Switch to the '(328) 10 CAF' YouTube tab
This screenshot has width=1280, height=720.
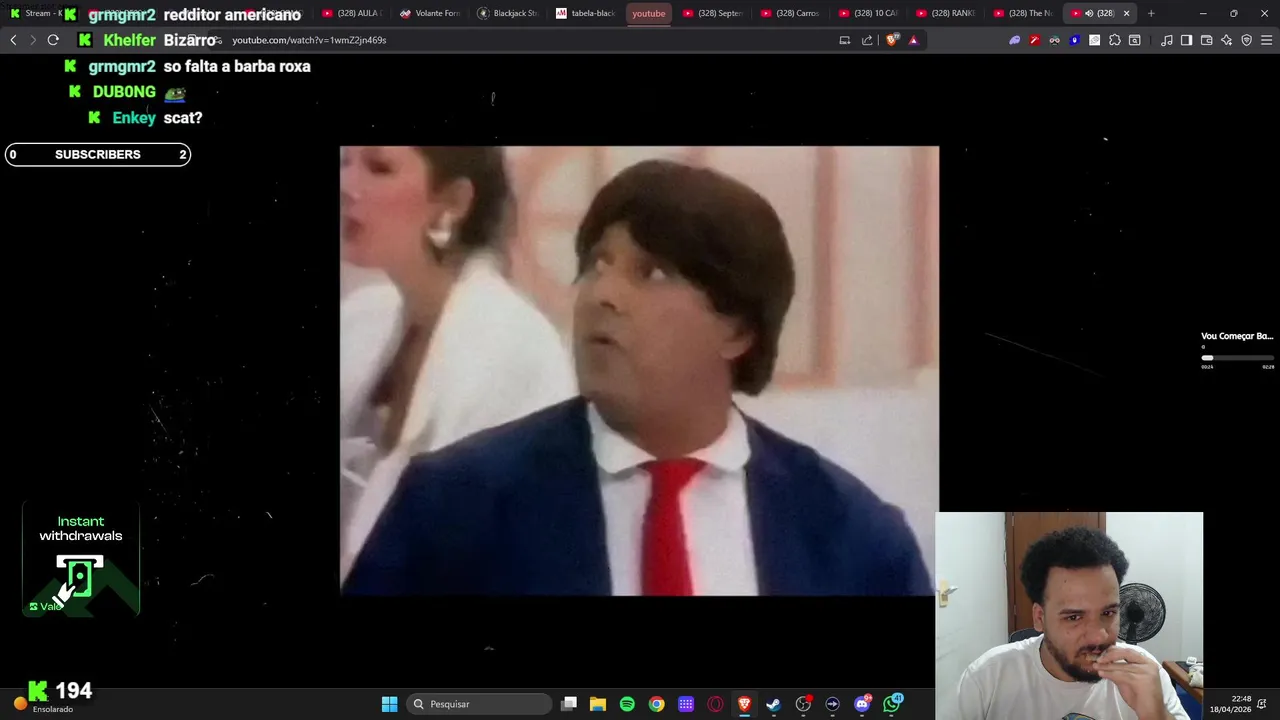pos(869,13)
